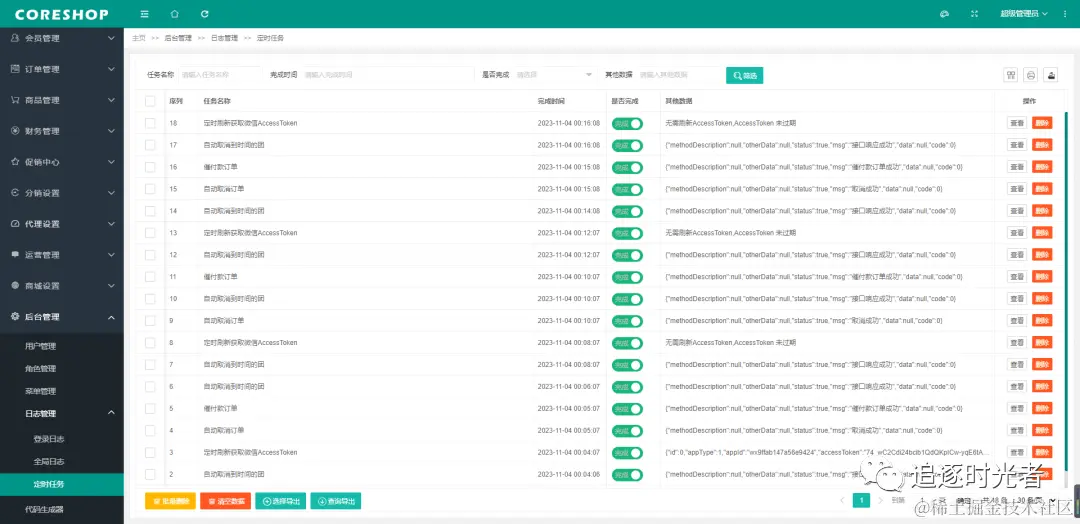The height and width of the screenshot is (524, 1080).
Task: Click the 商城设置 globe icon in sidebar
Action: (14, 286)
